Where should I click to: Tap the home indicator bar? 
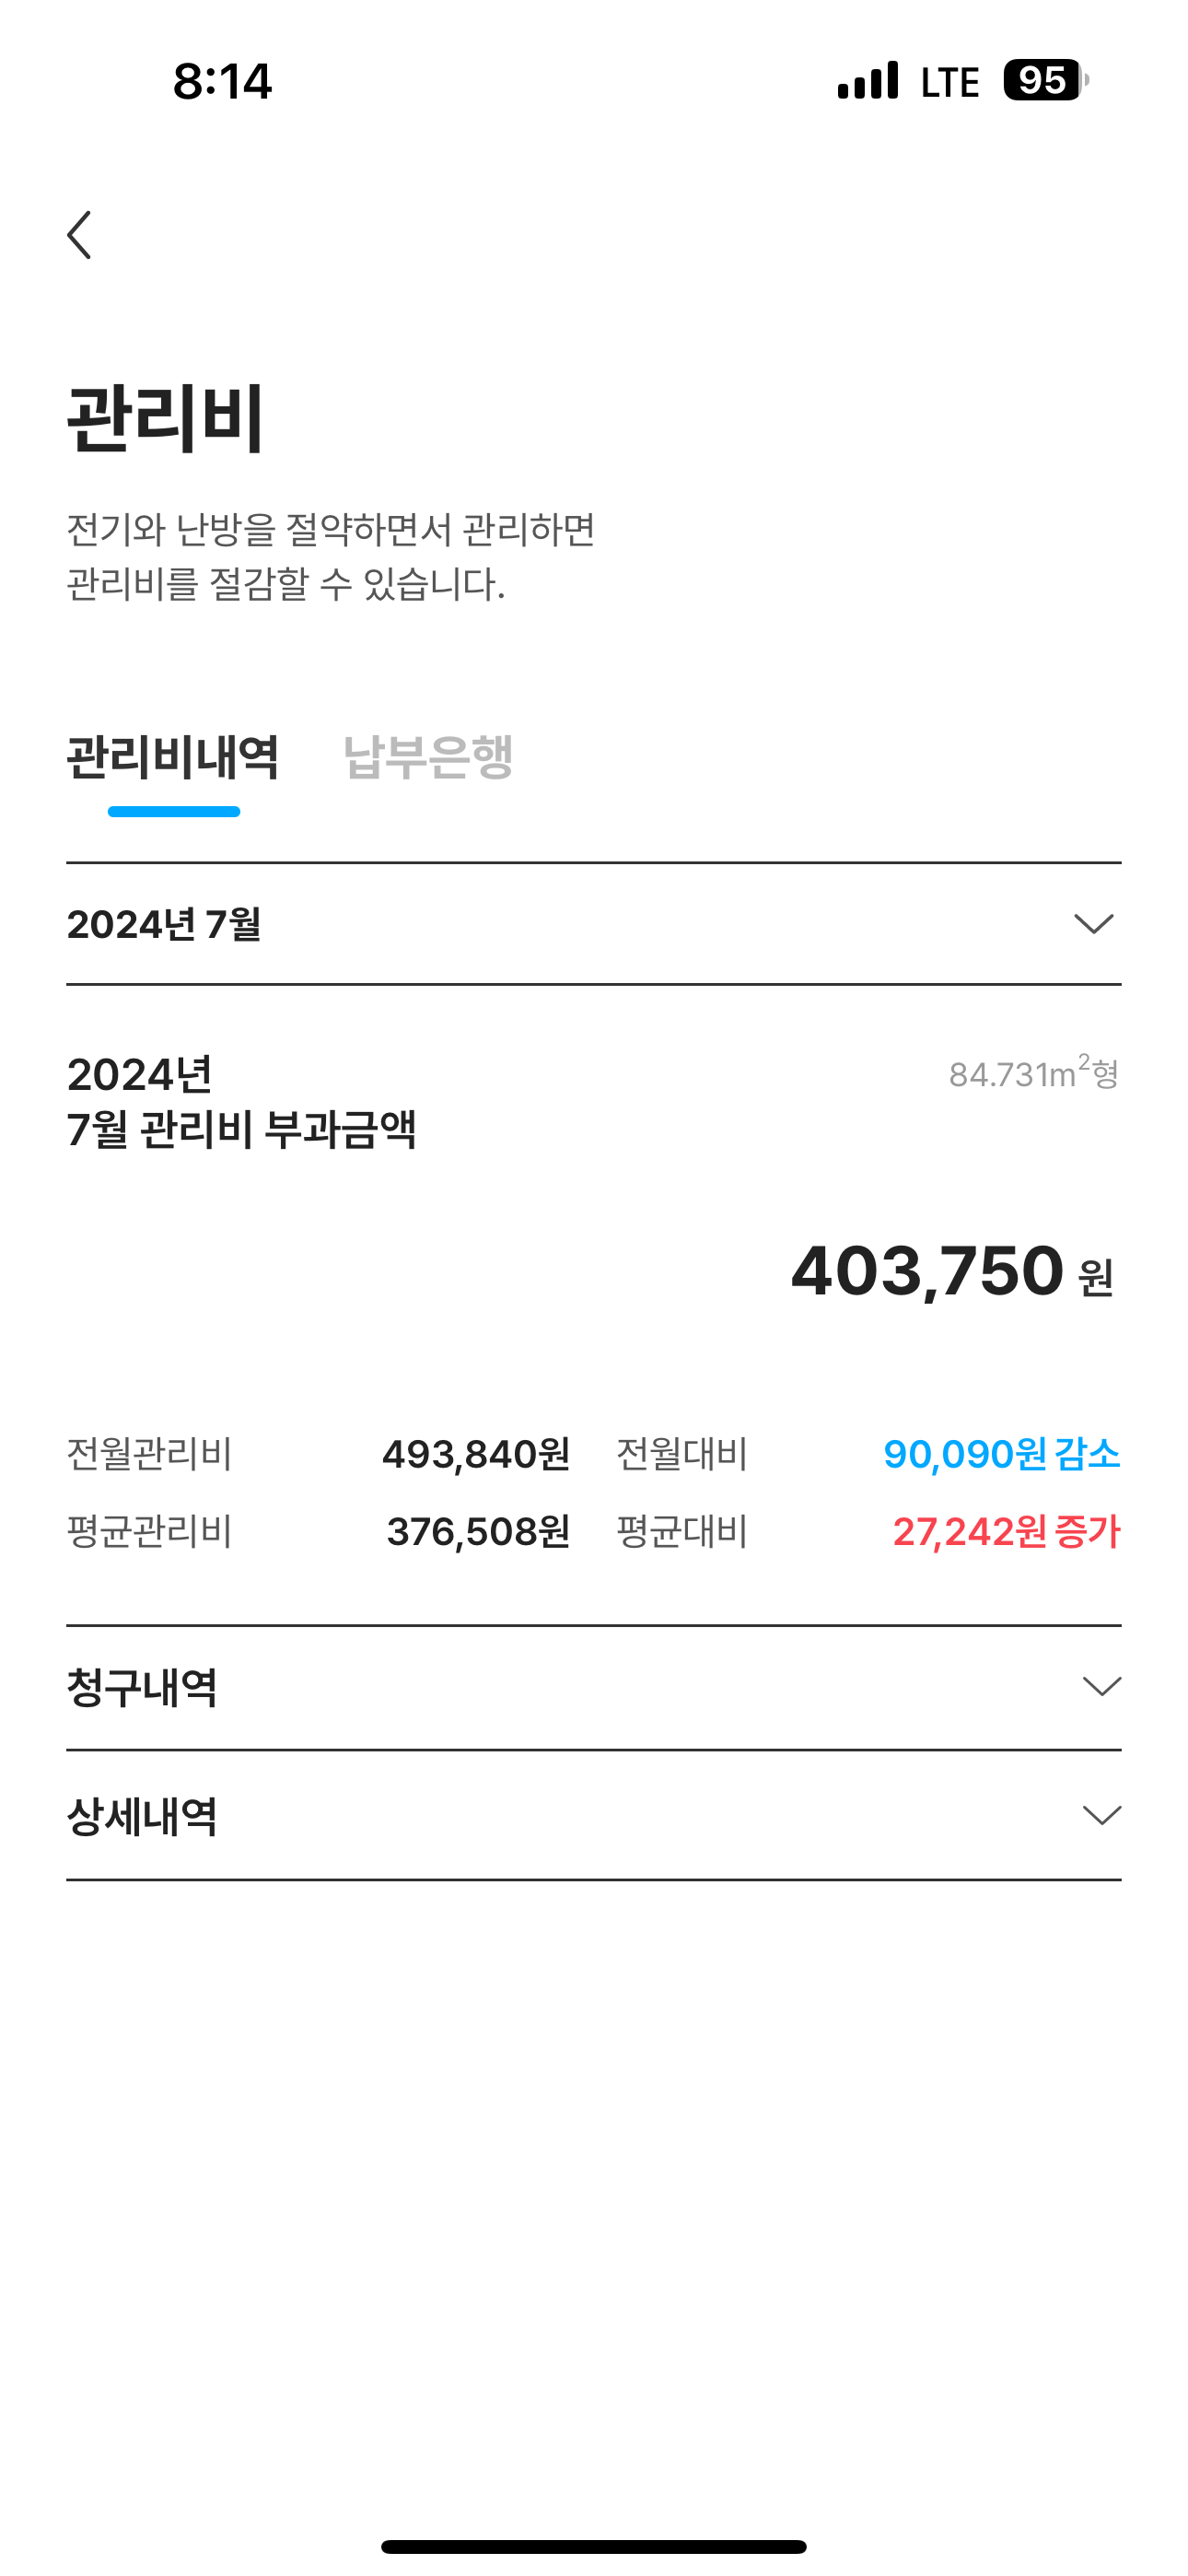[x=594, y=2546]
